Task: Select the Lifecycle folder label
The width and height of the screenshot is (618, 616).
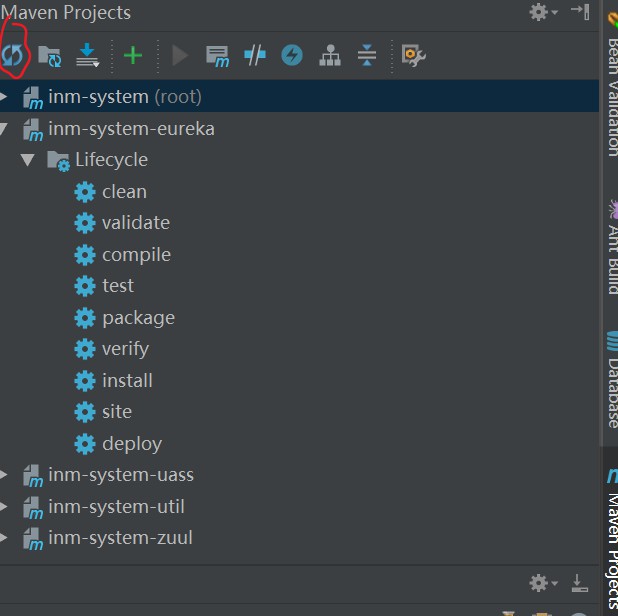Action: pyautogui.click(x=112, y=160)
